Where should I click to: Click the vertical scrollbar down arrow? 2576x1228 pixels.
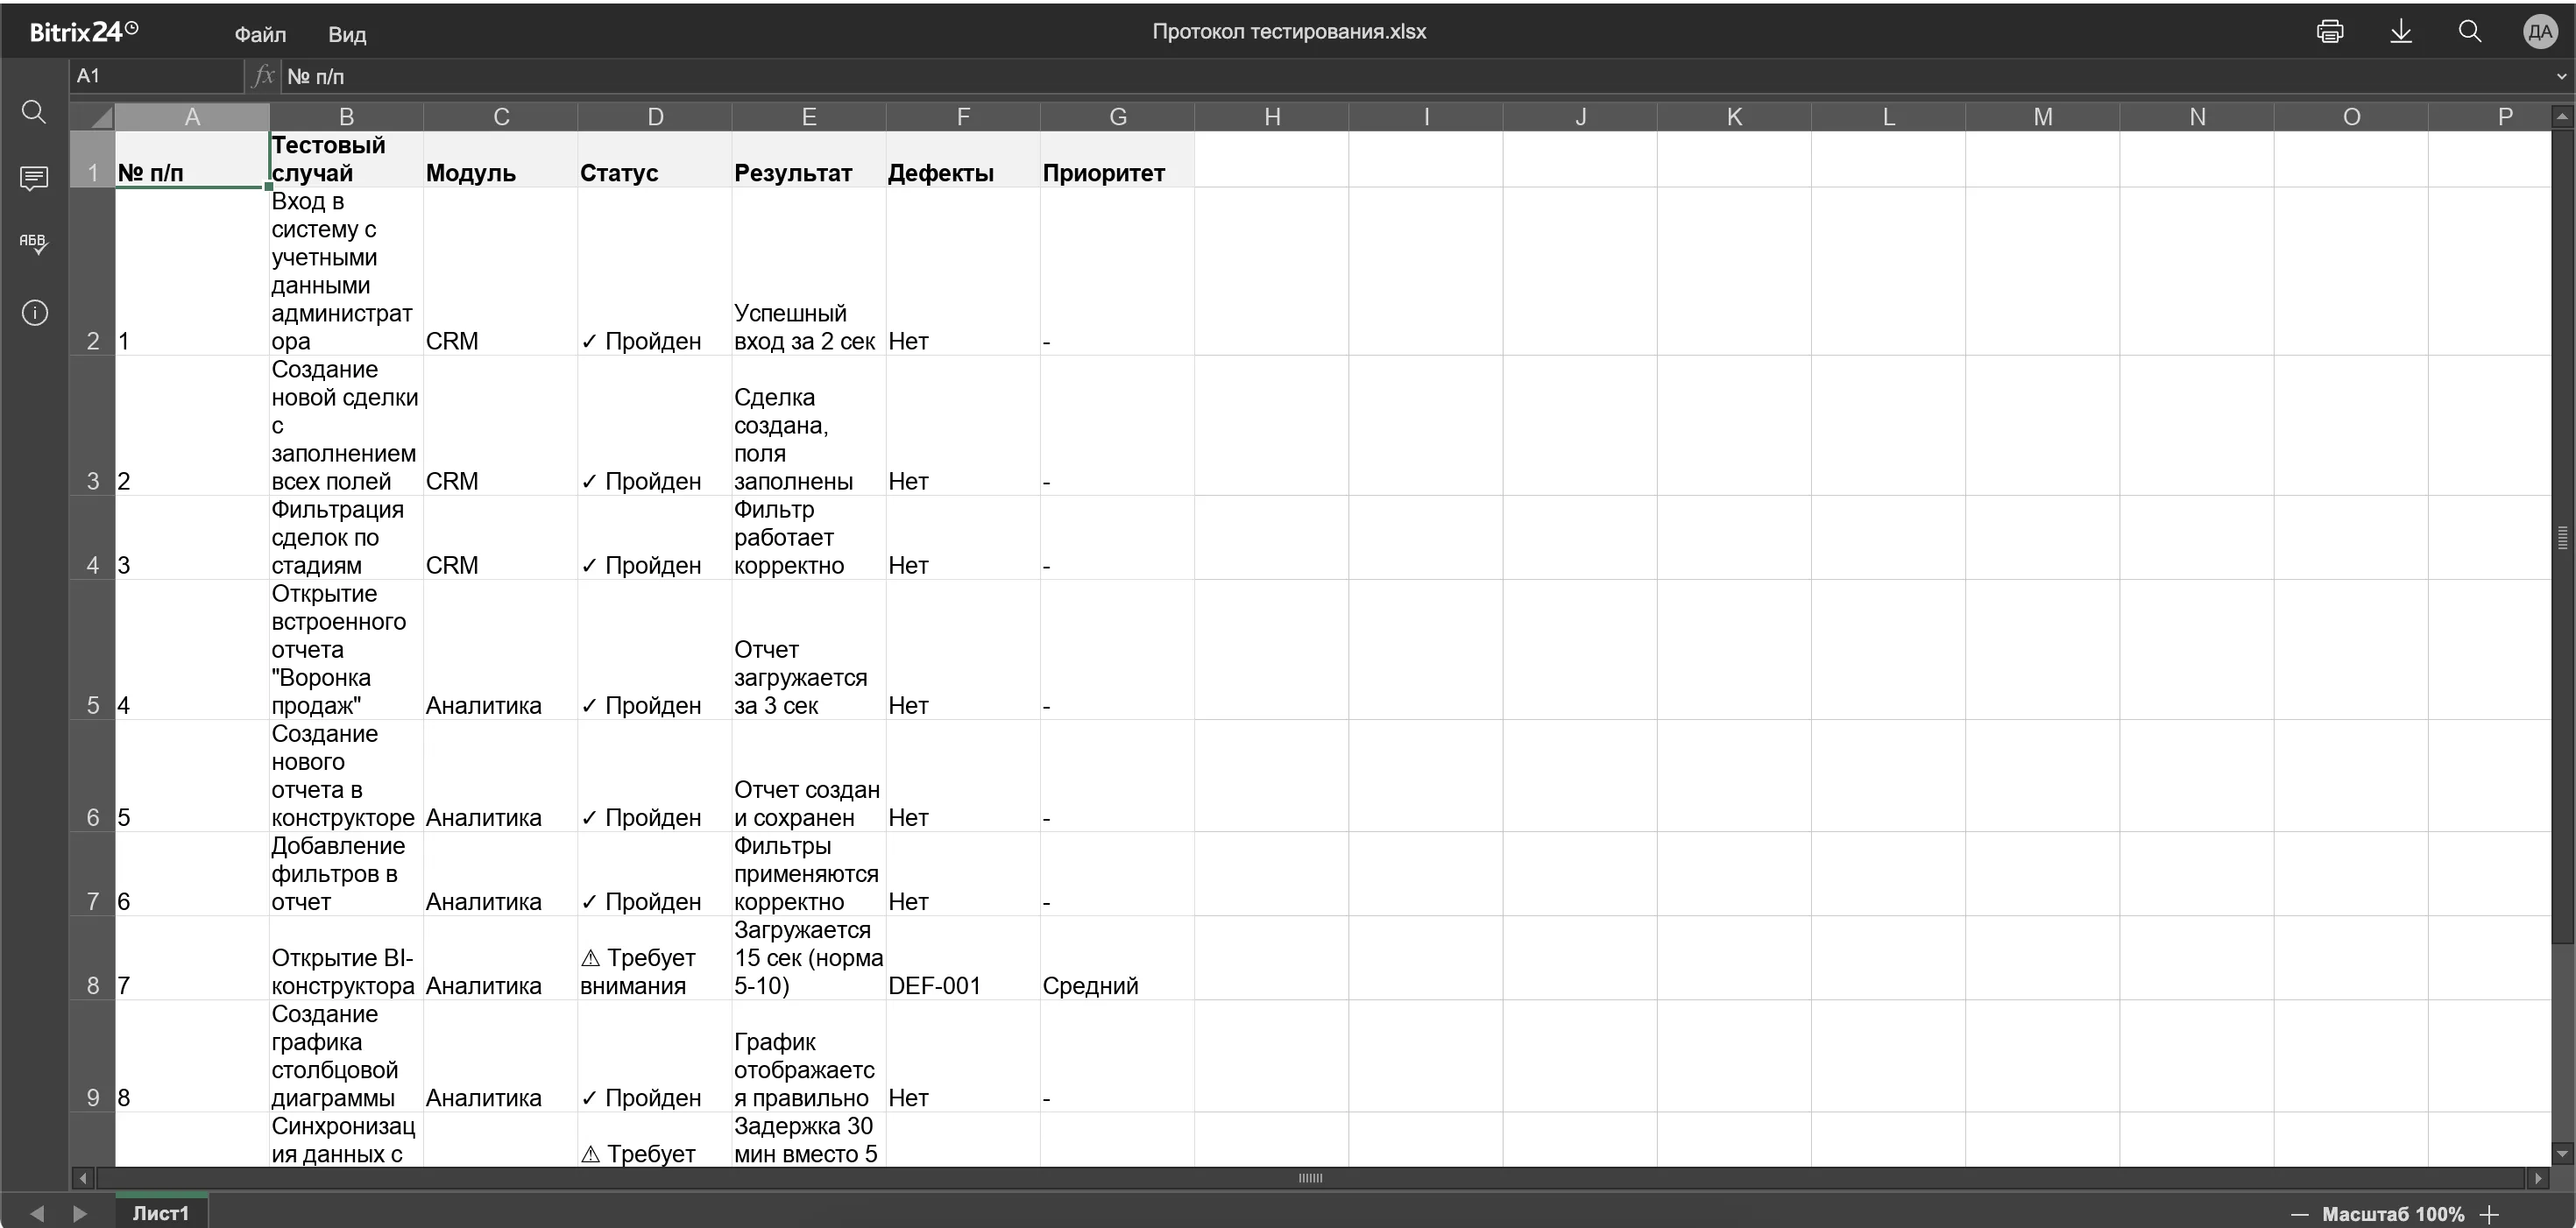2562,1154
